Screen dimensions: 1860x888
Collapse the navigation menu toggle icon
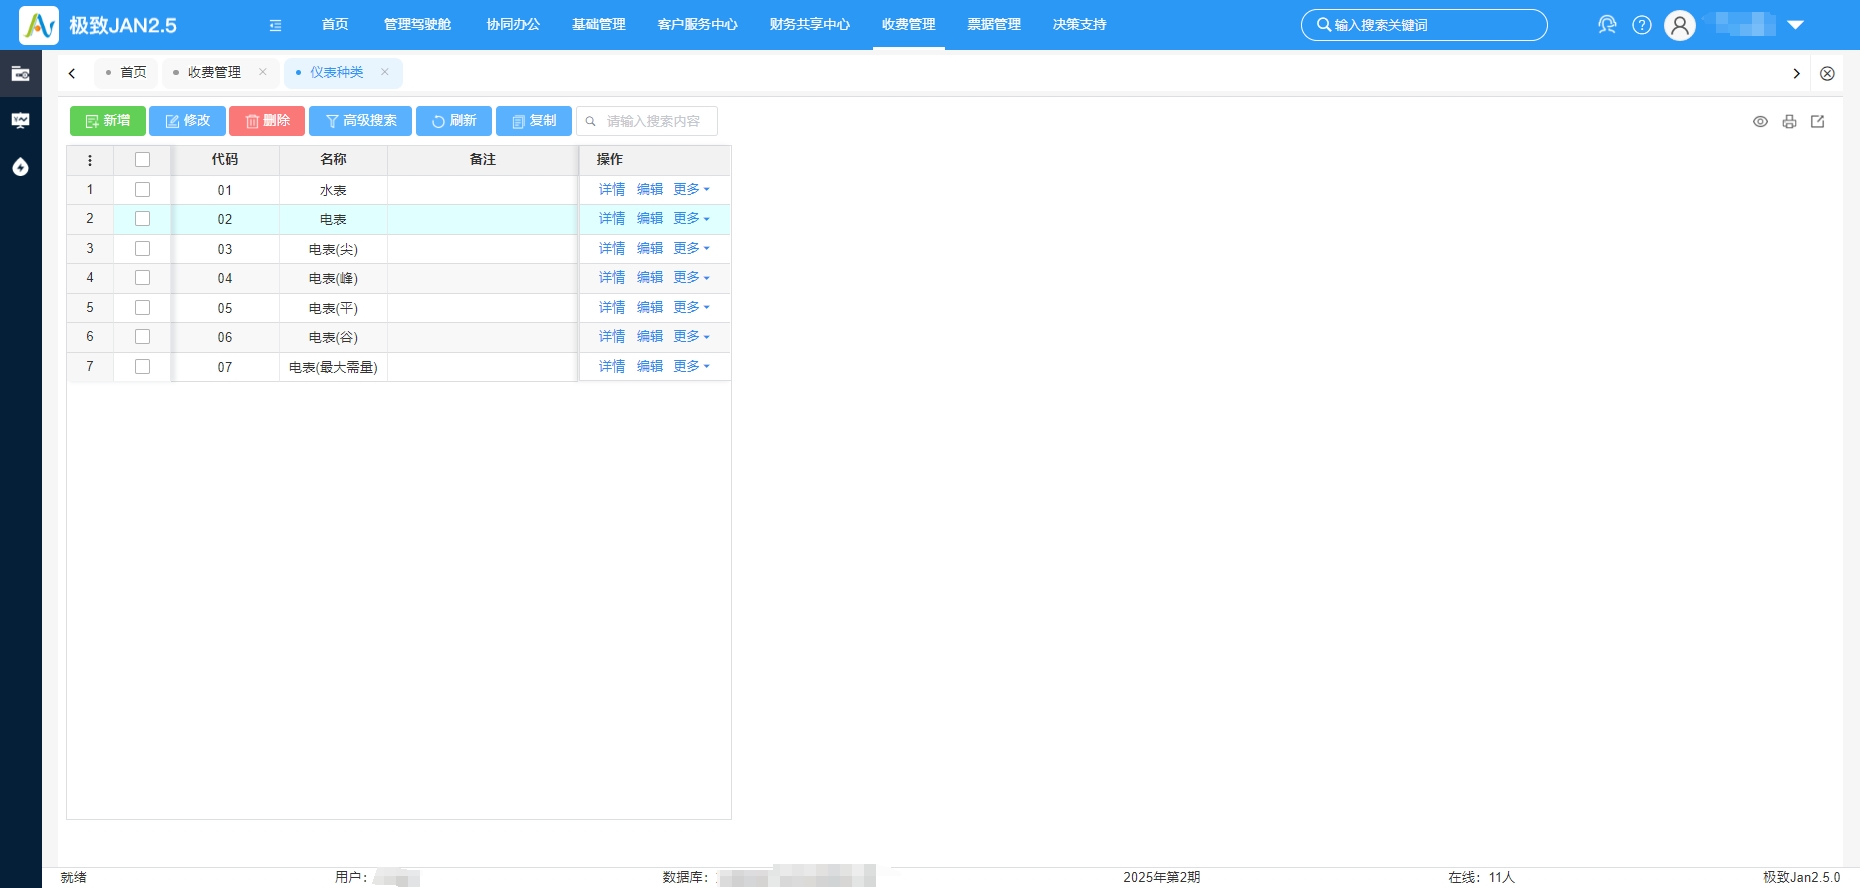275,25
